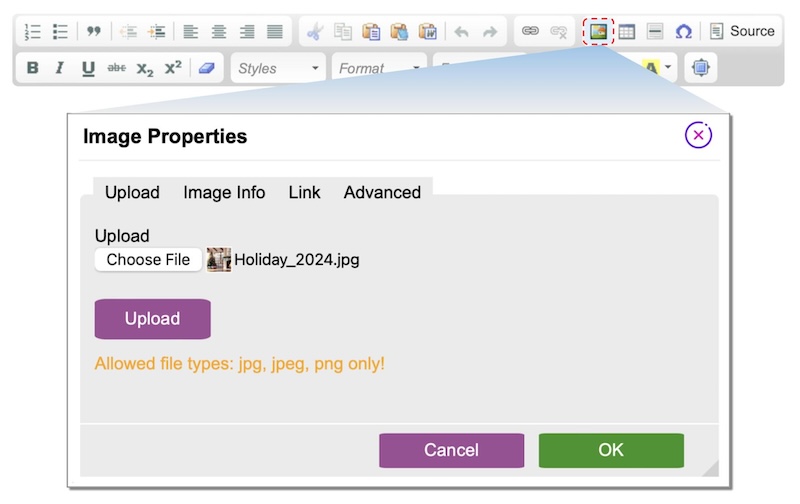
Task: Remove formatting with eraser icon
Action: coord(207,68)
